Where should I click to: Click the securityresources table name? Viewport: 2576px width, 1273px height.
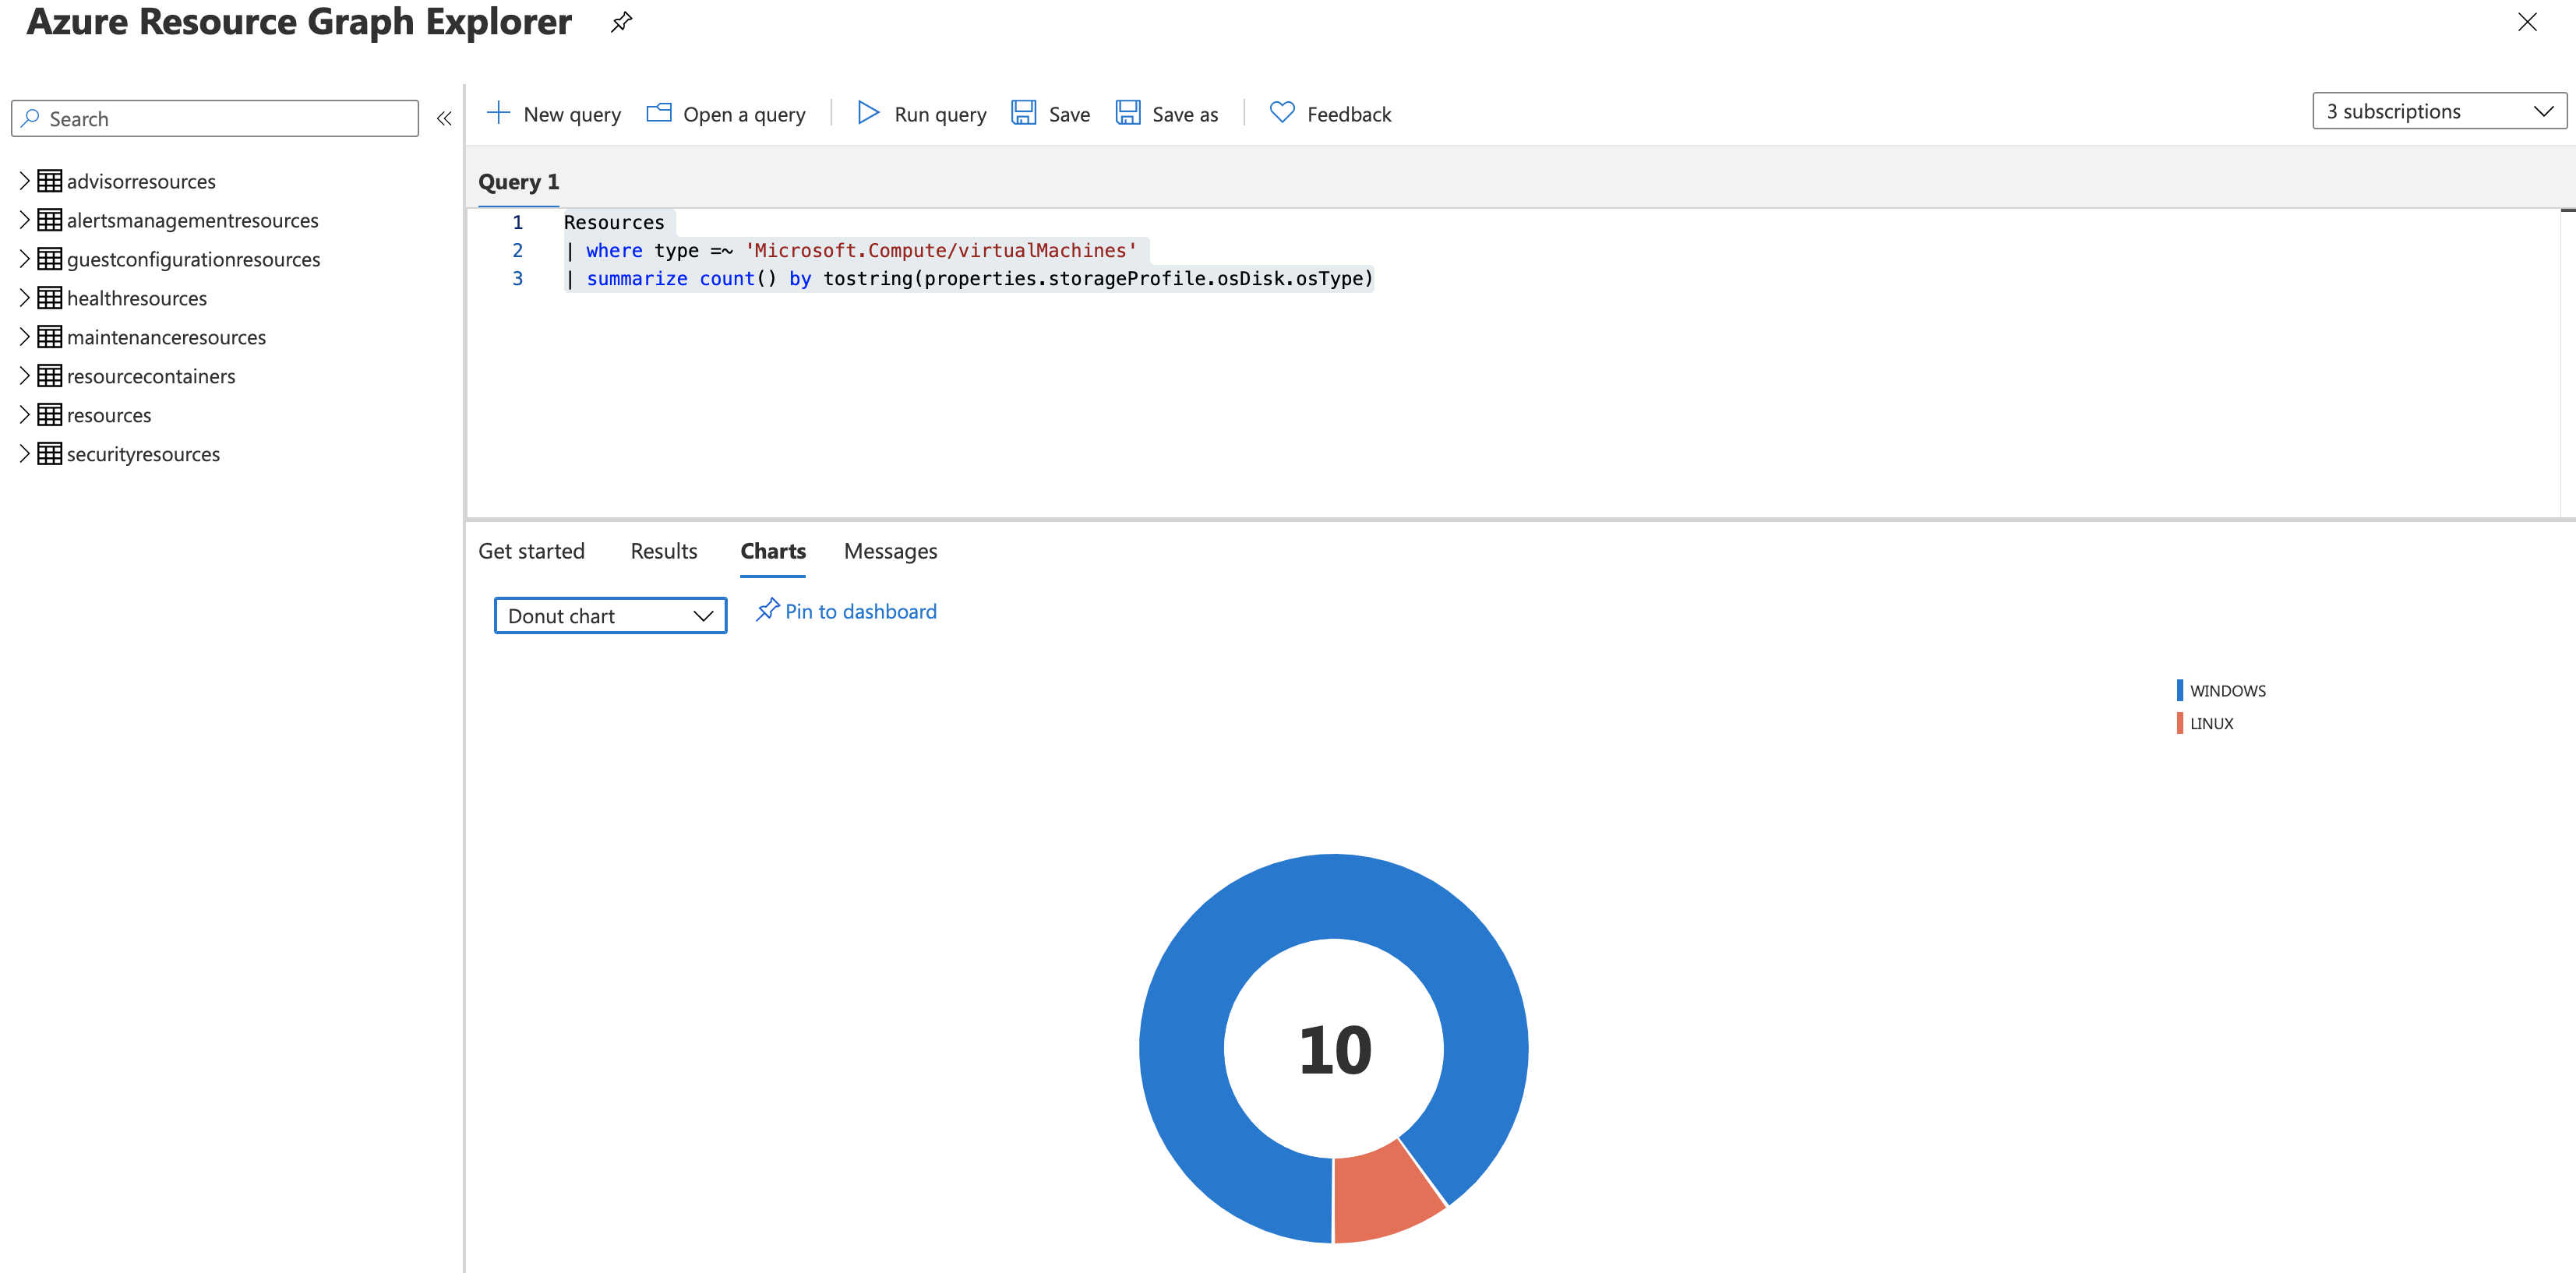143,454
